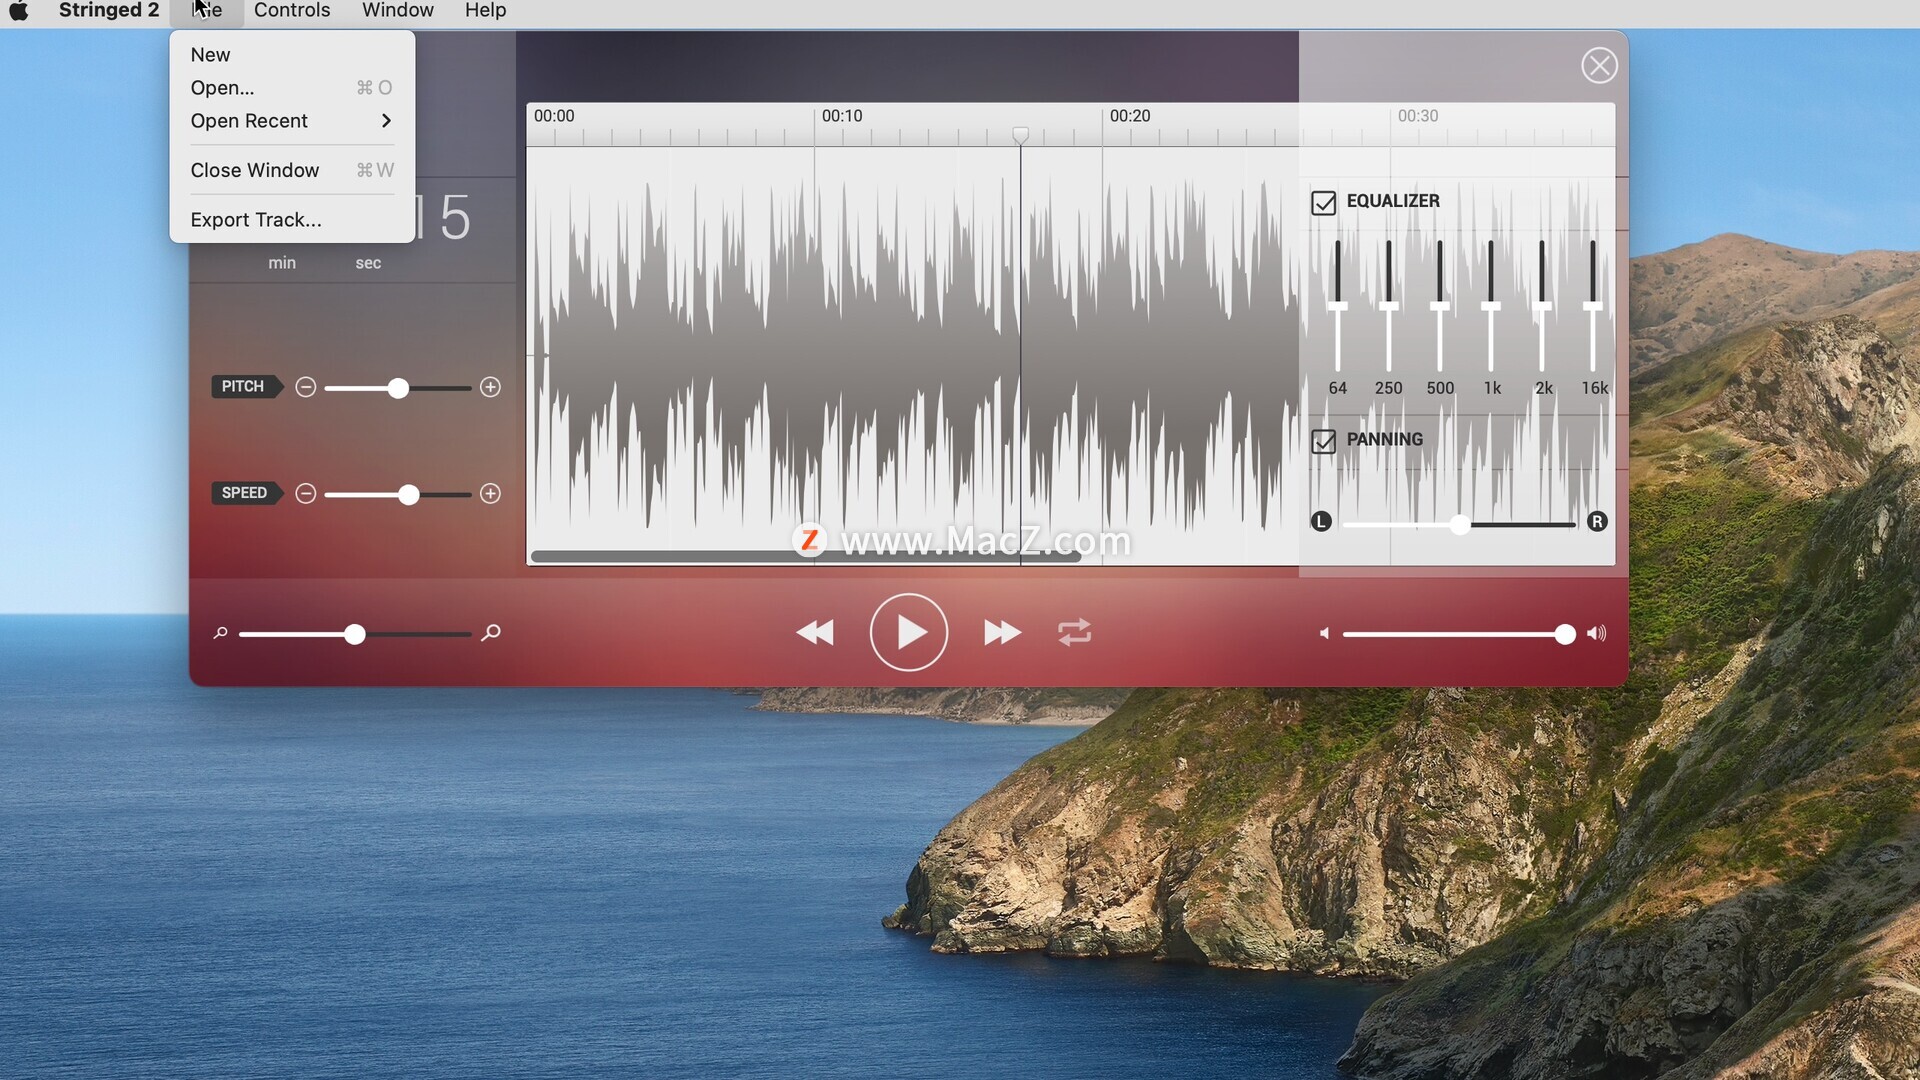Click the pitch slider handle
This screenshot has width=1920, height=1080.
[398, 388]
